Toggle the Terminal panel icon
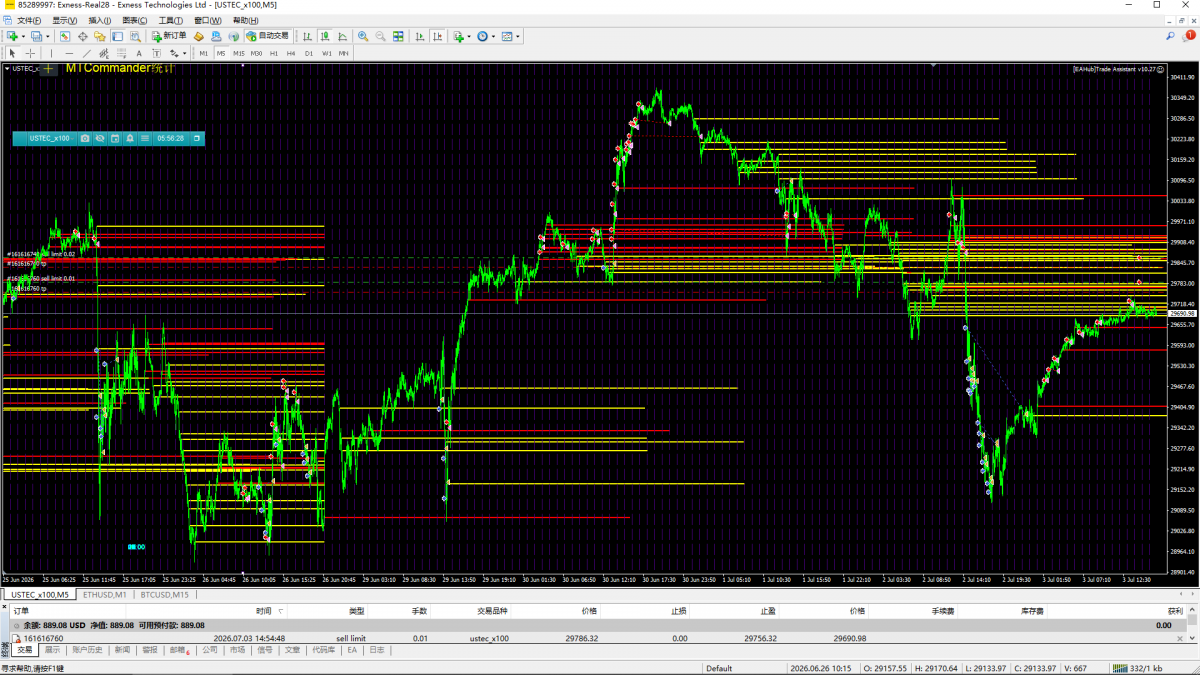Viewport: 1200px width, 675px height. point(117,36)
